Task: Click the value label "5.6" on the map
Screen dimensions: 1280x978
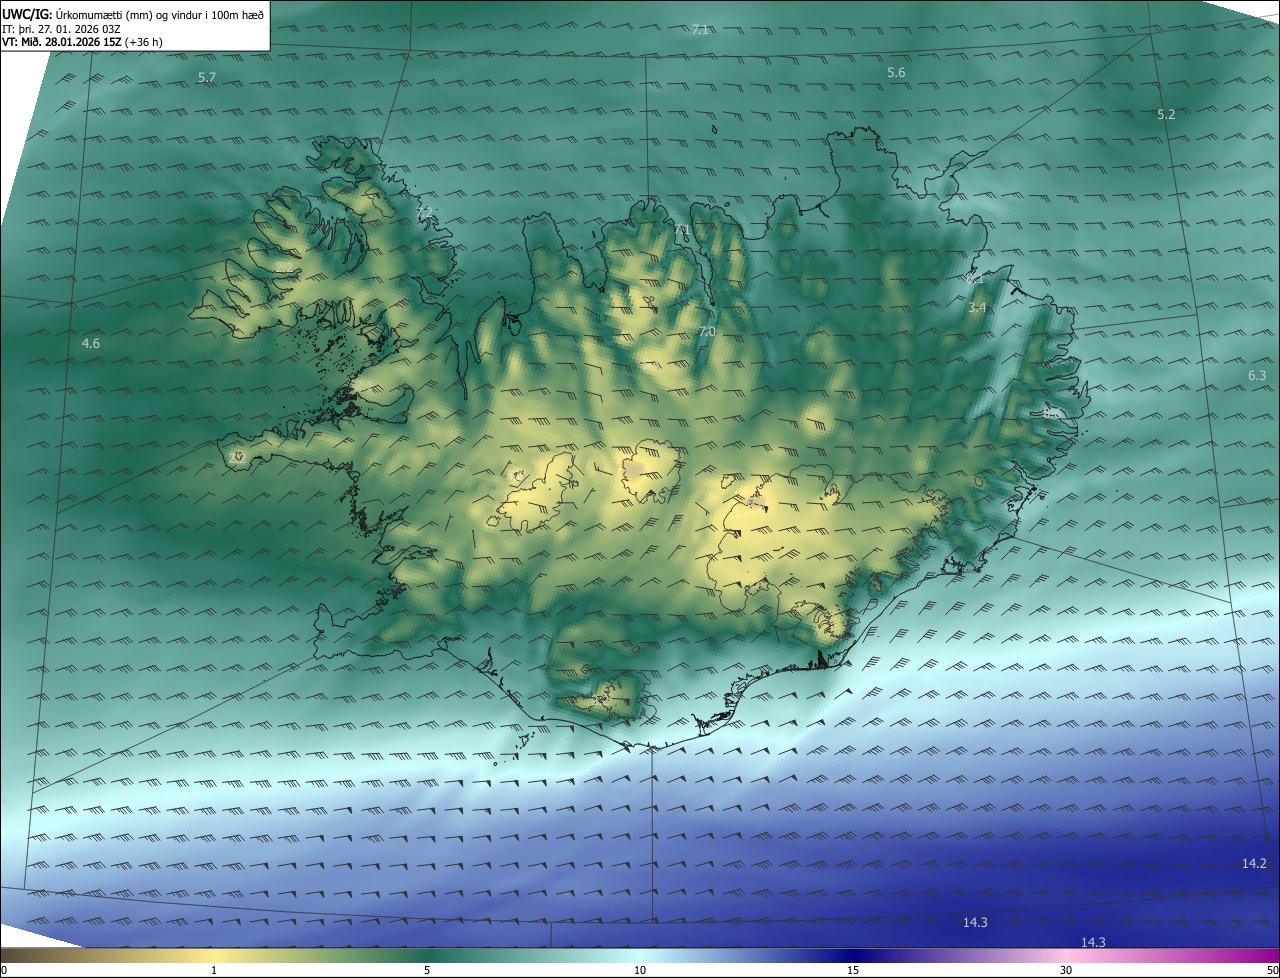Action: pos(896,73)
